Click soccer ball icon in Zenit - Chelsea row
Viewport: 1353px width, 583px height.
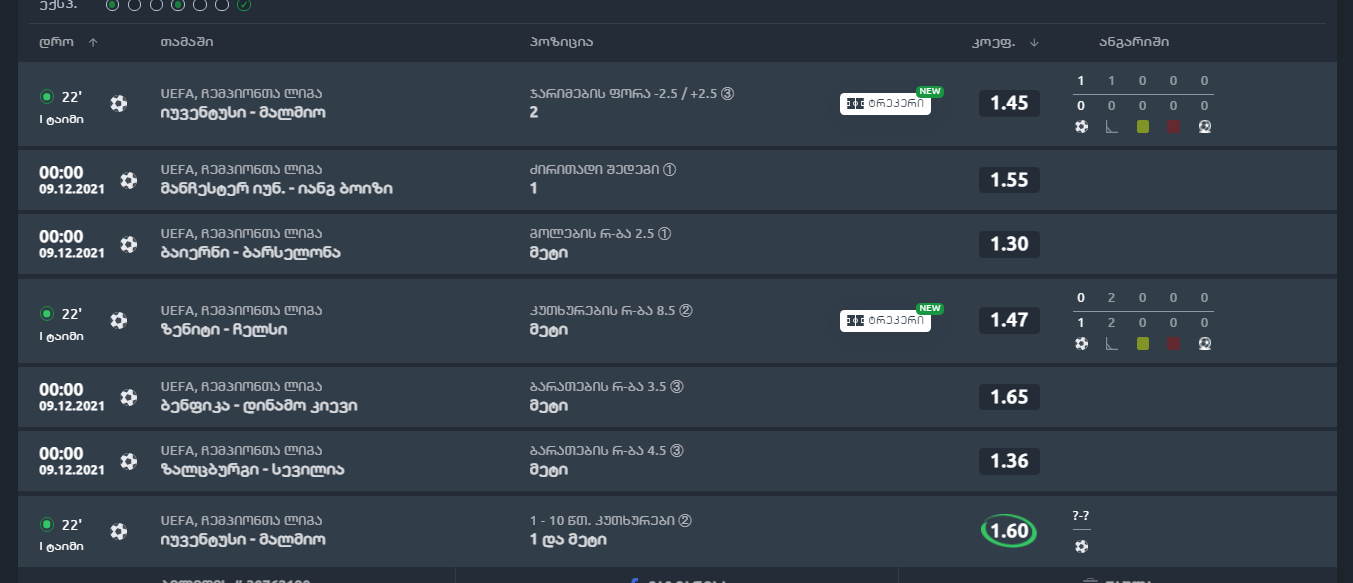119,320
